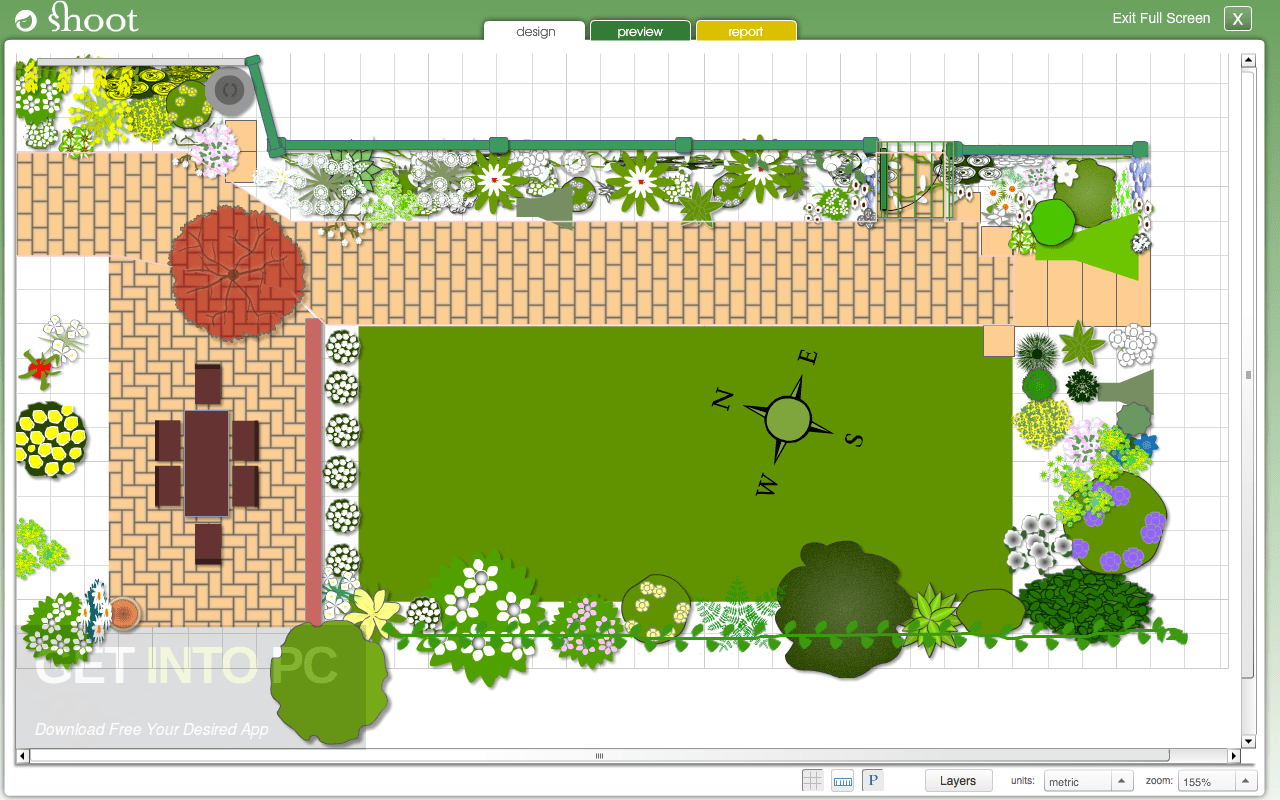1280x800 pixels.
Task: Click the gray drain cover in top-left corner
Action: 230,91
